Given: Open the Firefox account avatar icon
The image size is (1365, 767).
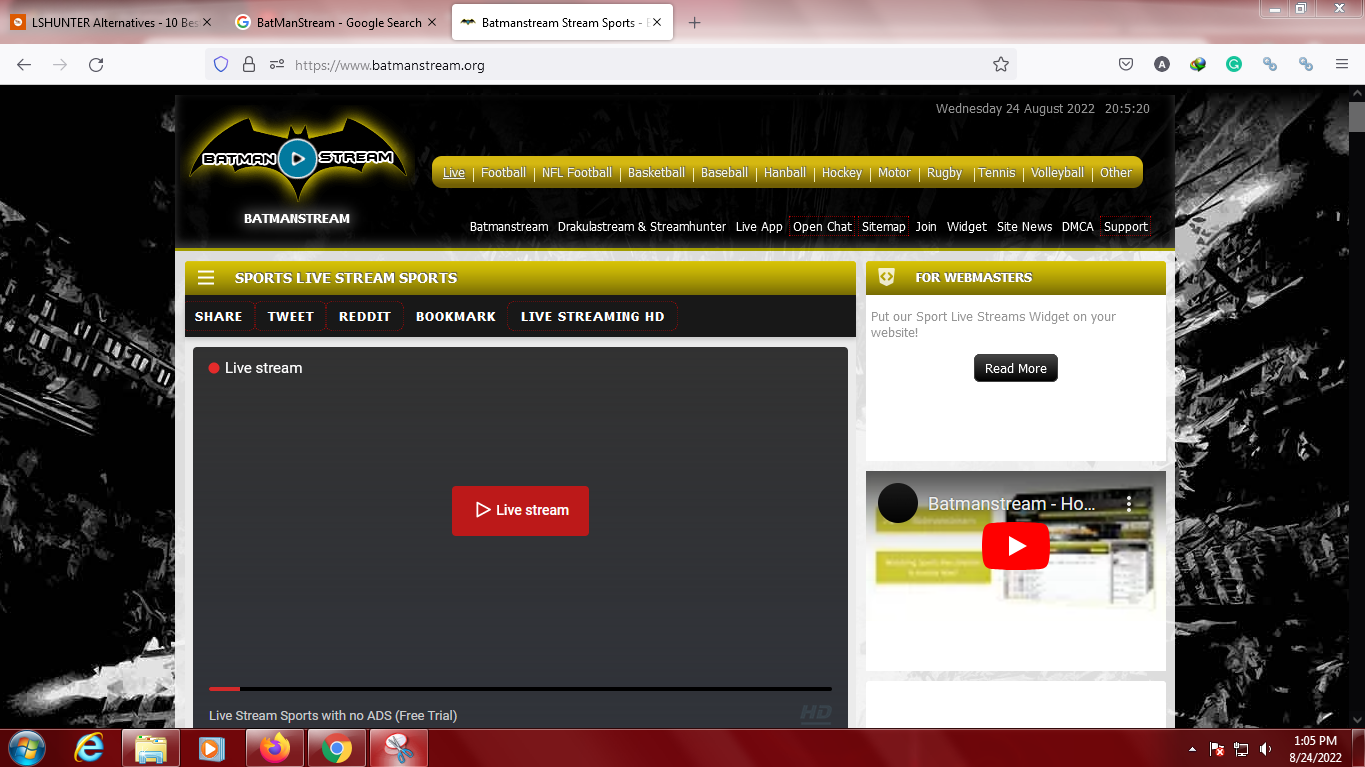Looking at the screenshot, I should pos(1162,64).
